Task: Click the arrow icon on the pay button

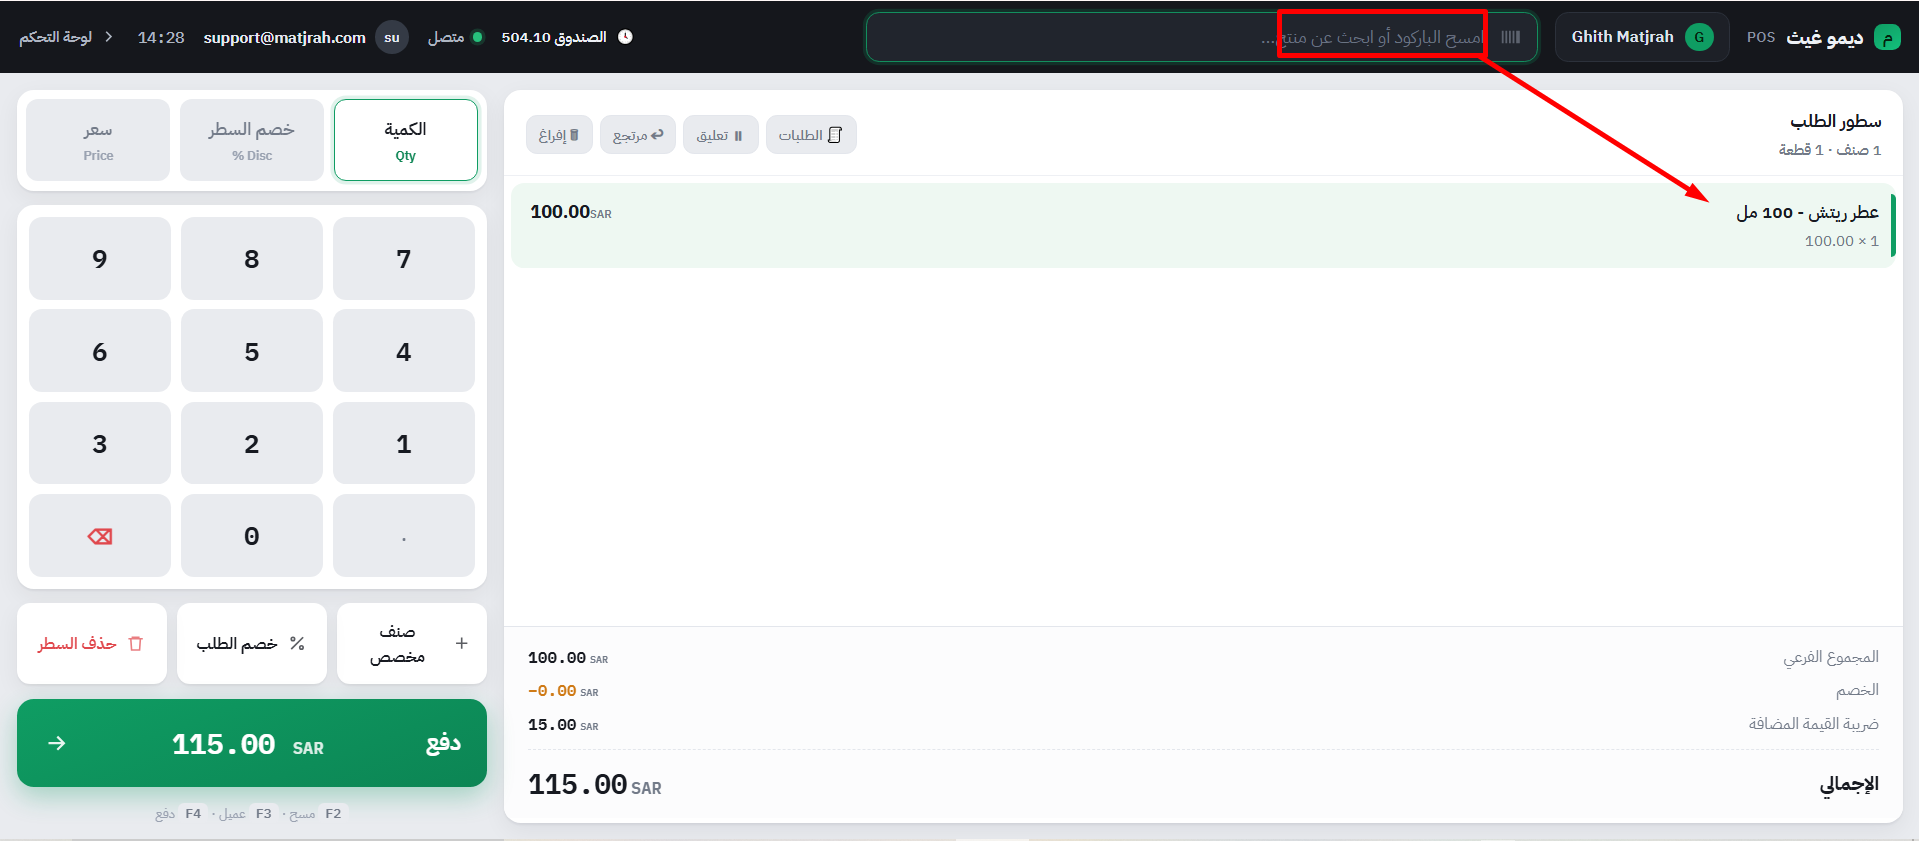Action: coord(57,743)
